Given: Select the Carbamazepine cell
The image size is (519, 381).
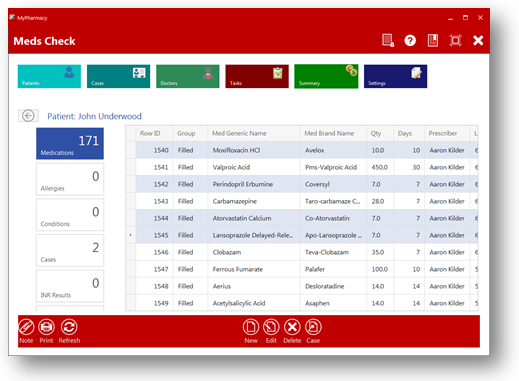Looking at the screenshot, I should coord(254,201).
